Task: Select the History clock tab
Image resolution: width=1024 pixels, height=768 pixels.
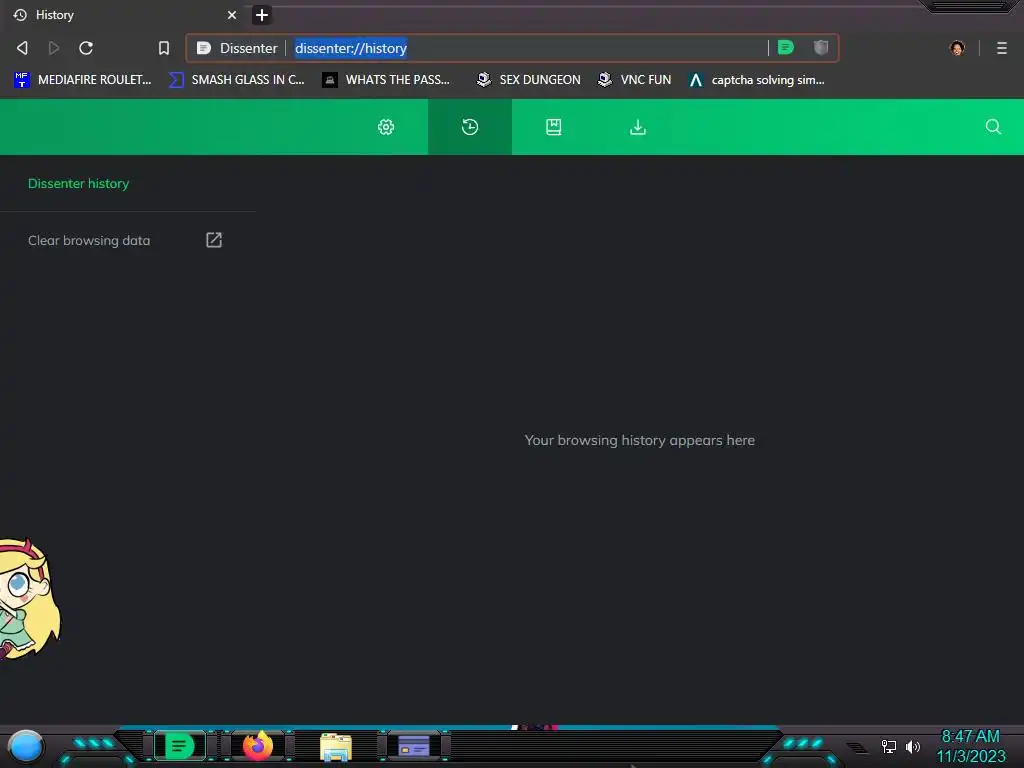Action: pyautogui.click(x=470, y=127)
